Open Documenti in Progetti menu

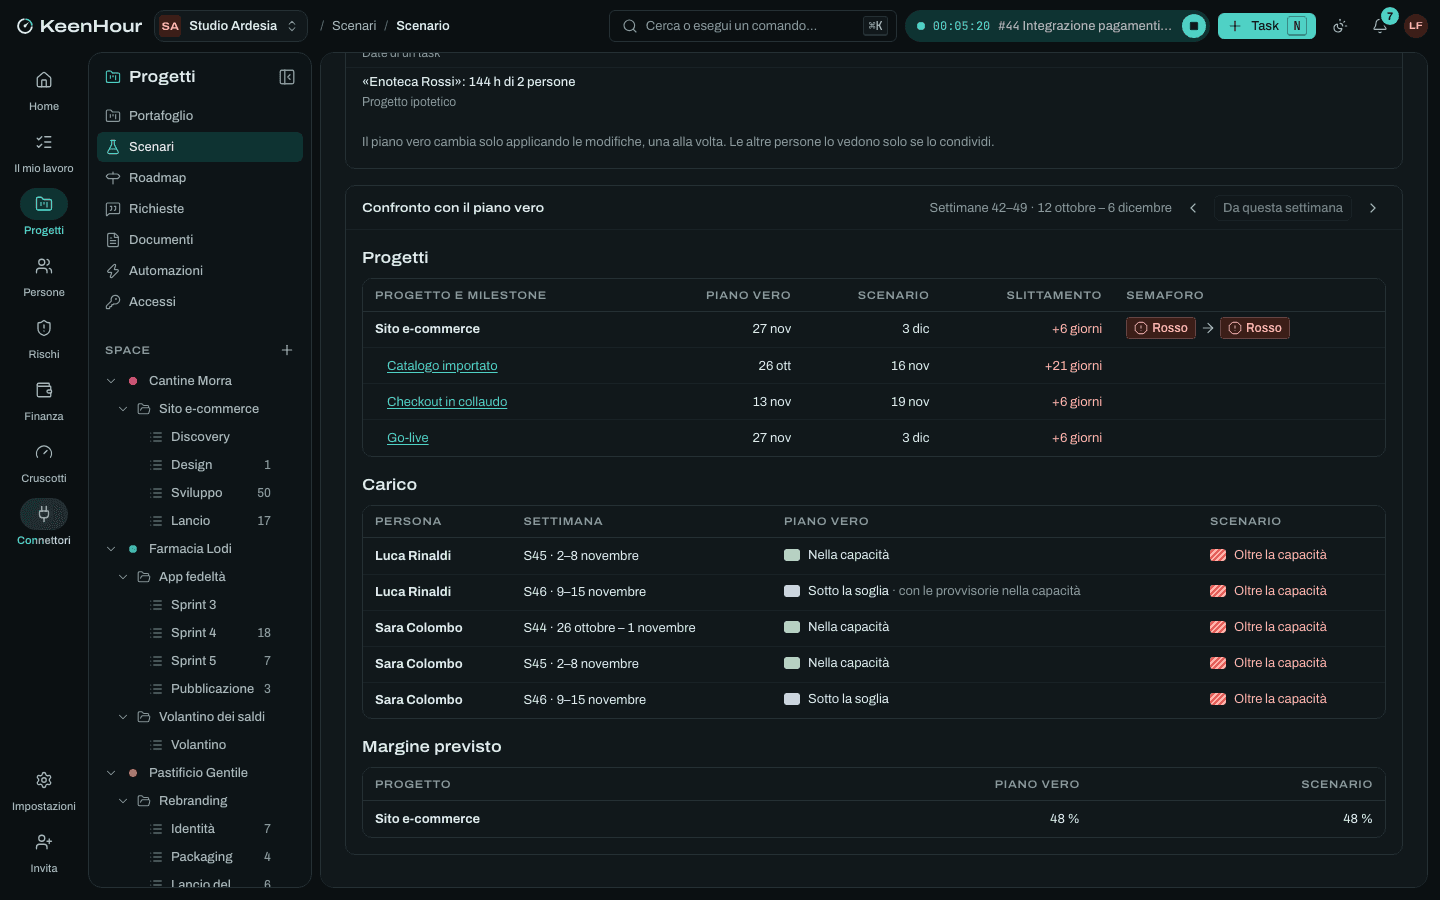(x=200, y=240)
